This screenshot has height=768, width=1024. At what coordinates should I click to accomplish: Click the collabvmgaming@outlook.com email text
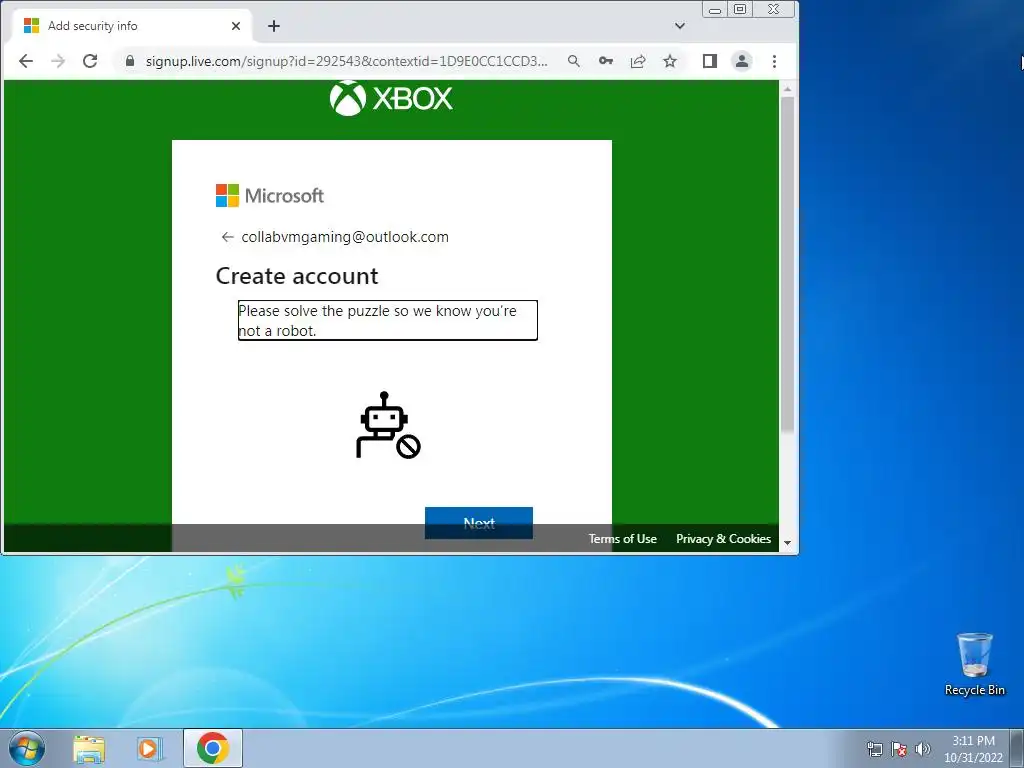pyautogui.click(x=345, y=237)
